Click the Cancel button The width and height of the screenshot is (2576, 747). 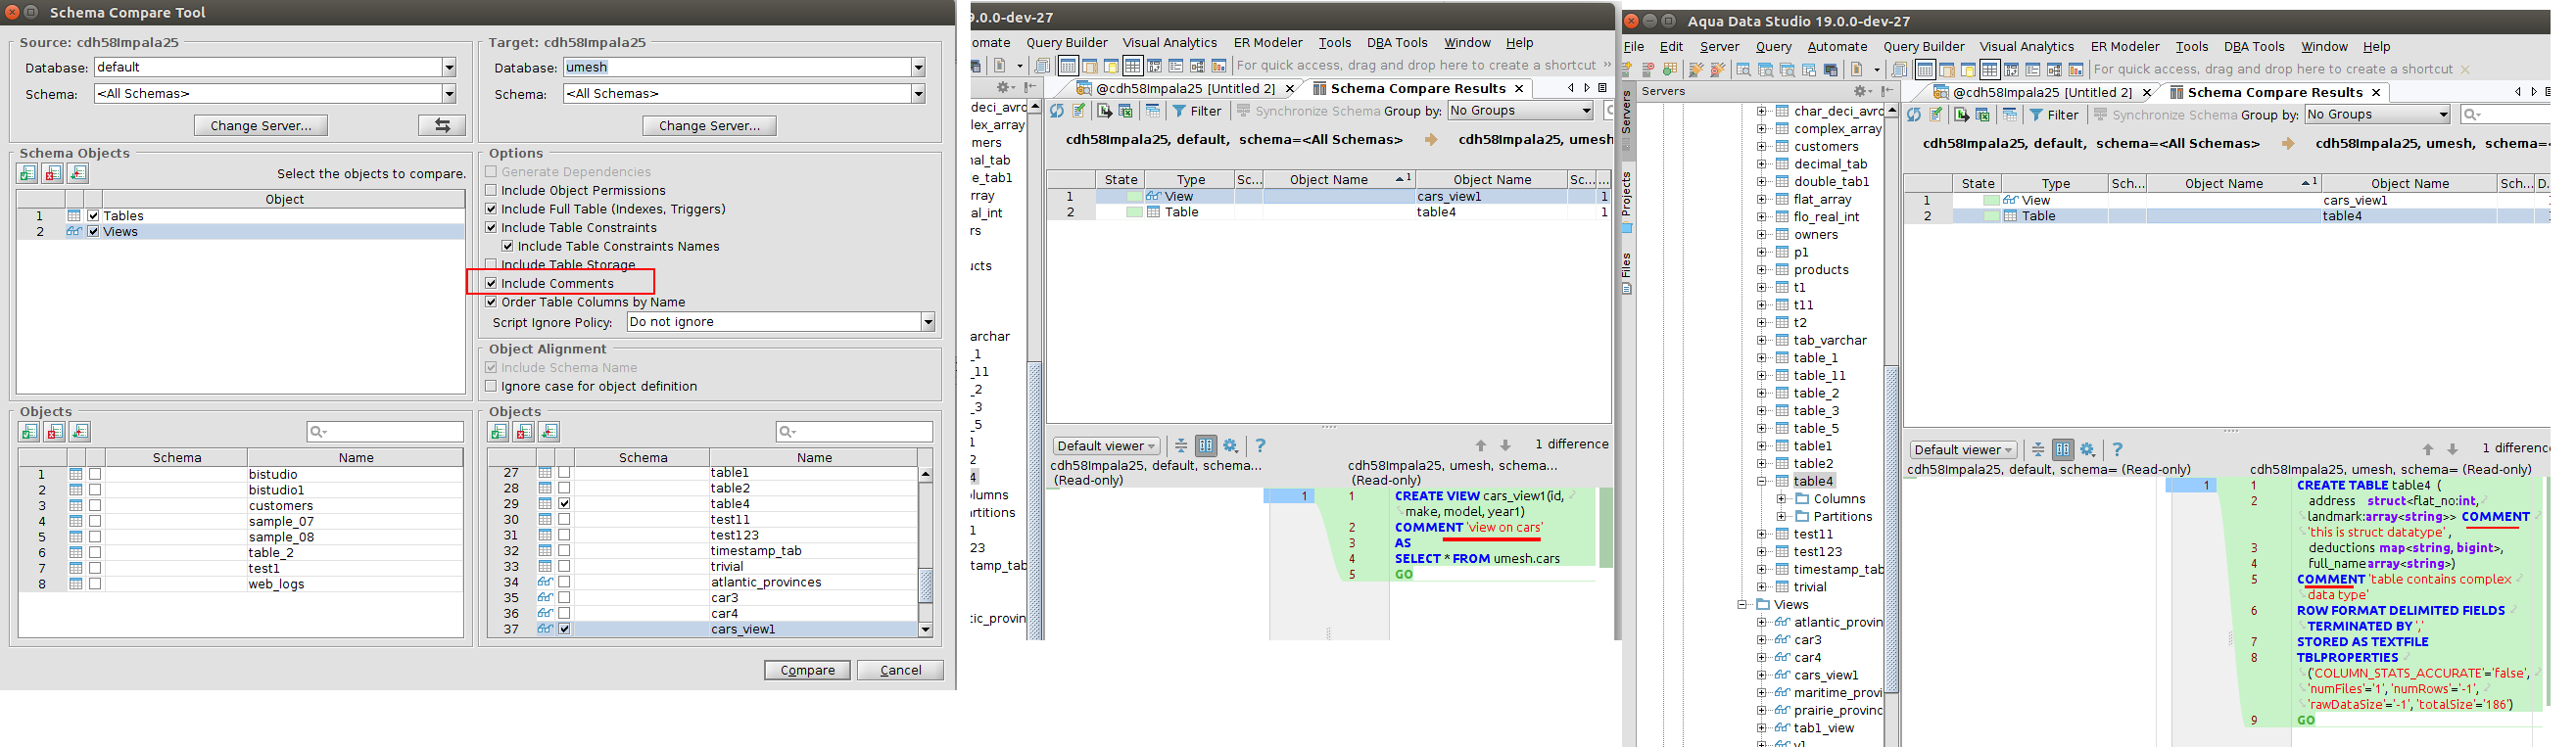click(x=900, y=670)
